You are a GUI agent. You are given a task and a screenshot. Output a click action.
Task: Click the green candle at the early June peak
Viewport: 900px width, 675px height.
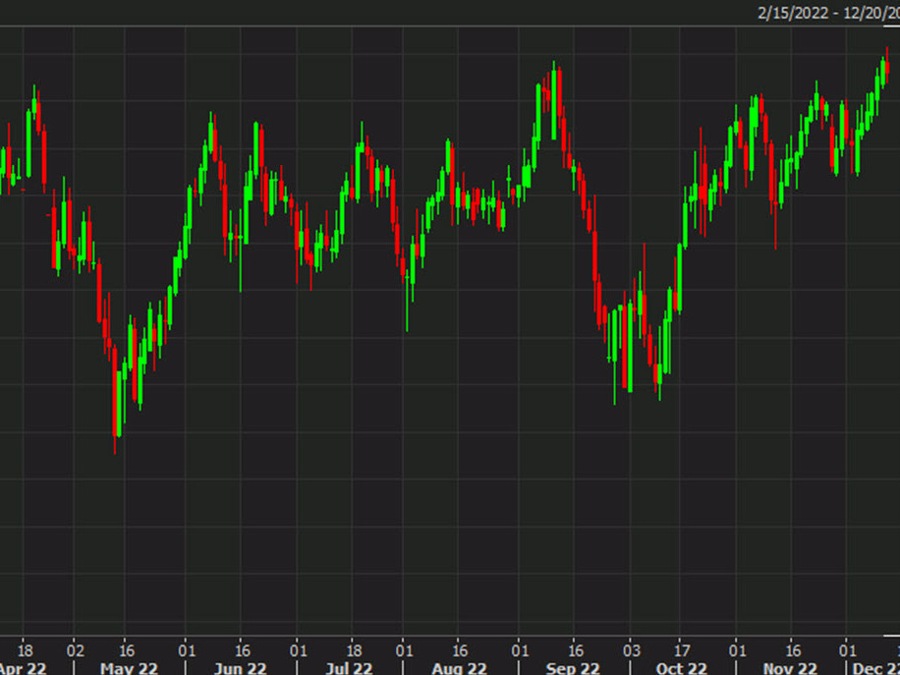pyautogui.click(x=211, y=135)
